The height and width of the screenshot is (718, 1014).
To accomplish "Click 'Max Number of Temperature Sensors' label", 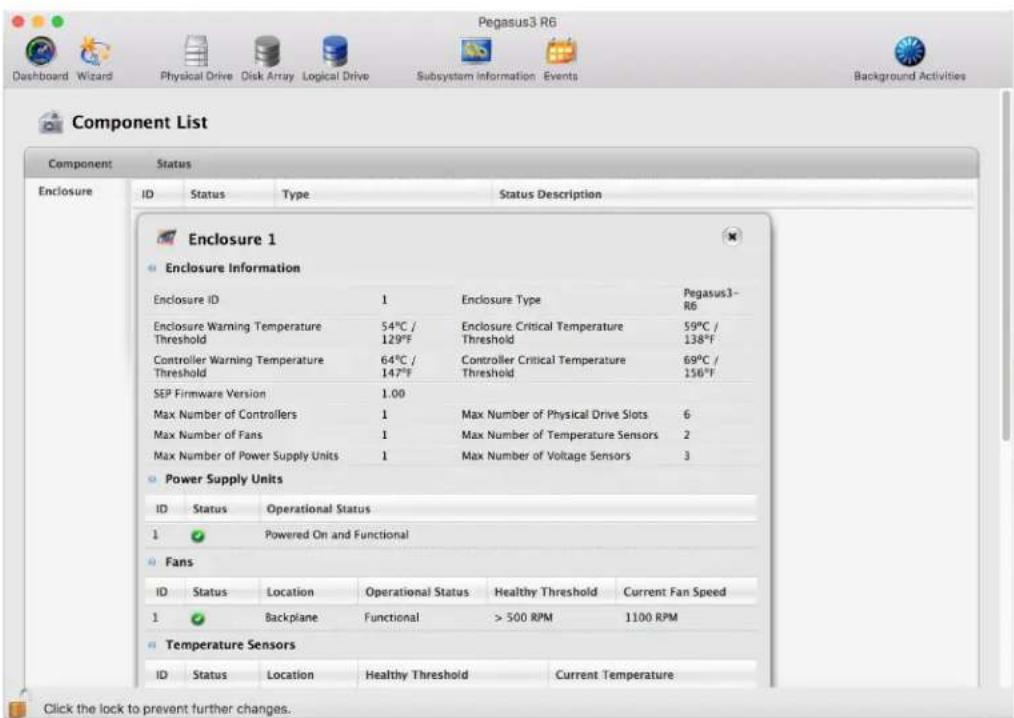I will click(x=559, y=435).
